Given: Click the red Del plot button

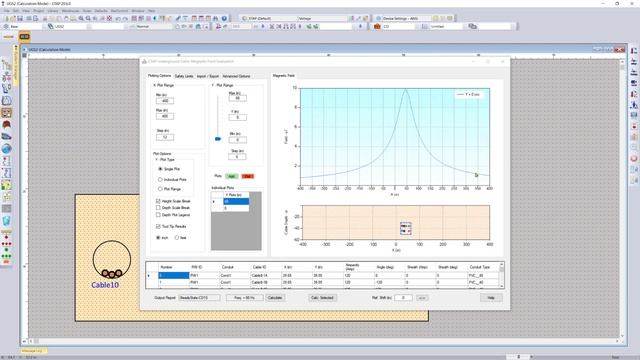Looking at the screenshot, I should 248,176.
